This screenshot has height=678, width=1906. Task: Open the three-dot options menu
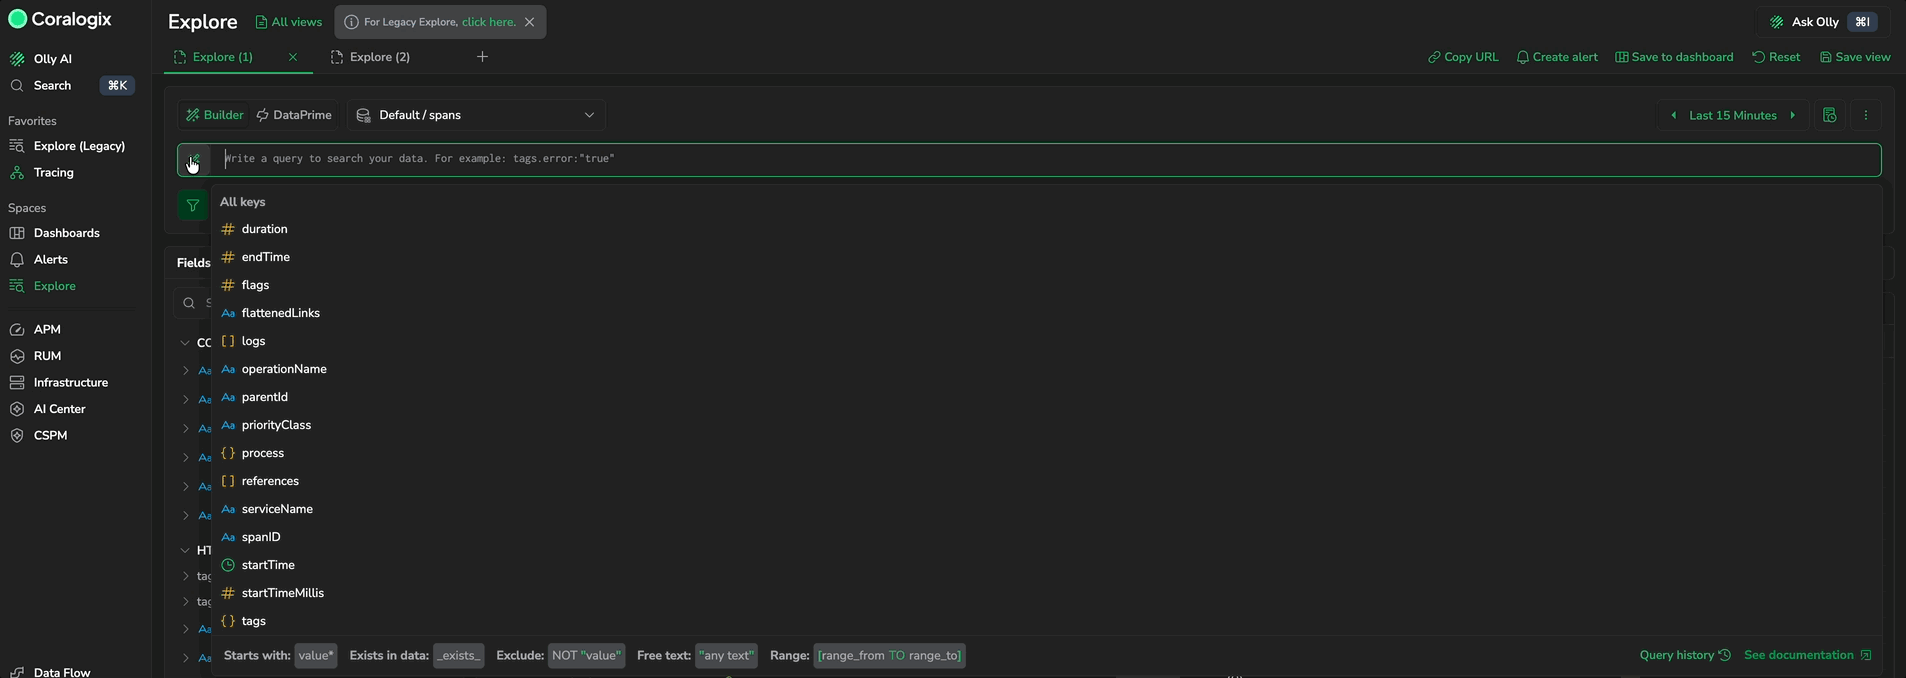(1866, 115)
